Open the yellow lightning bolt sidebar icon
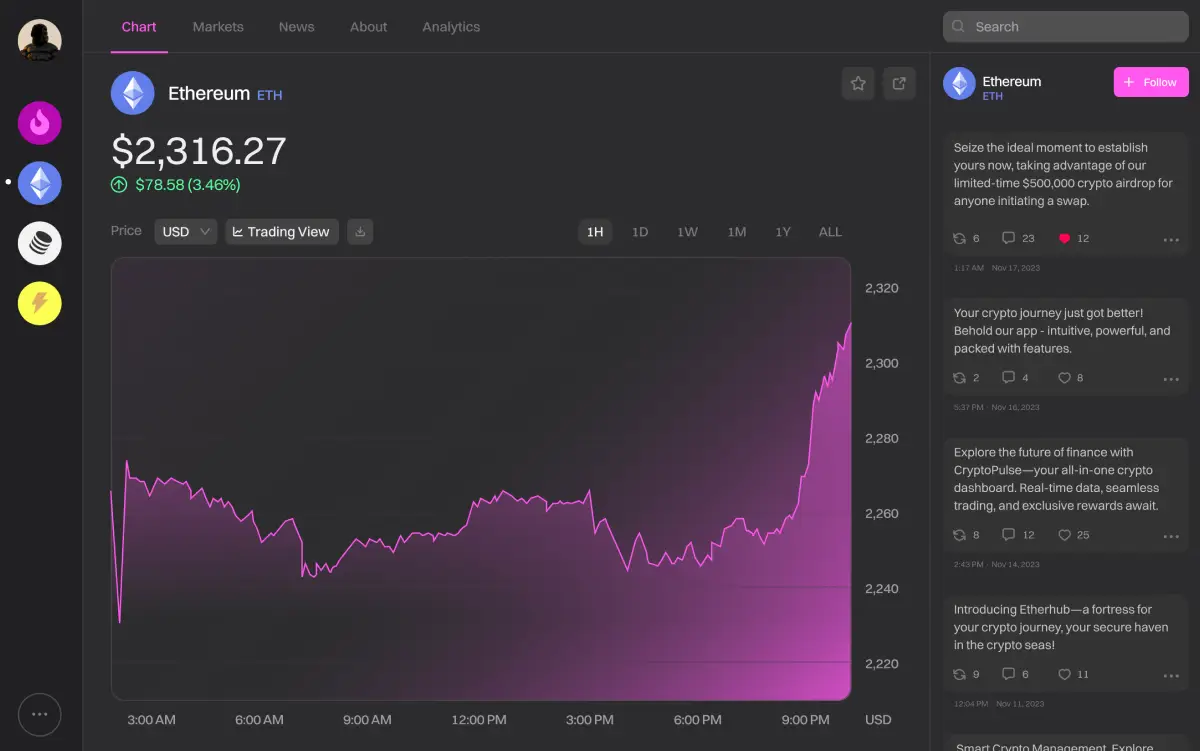Viewport: 1200px width, 751px height. pyautogui.click(x=40, y=303)
